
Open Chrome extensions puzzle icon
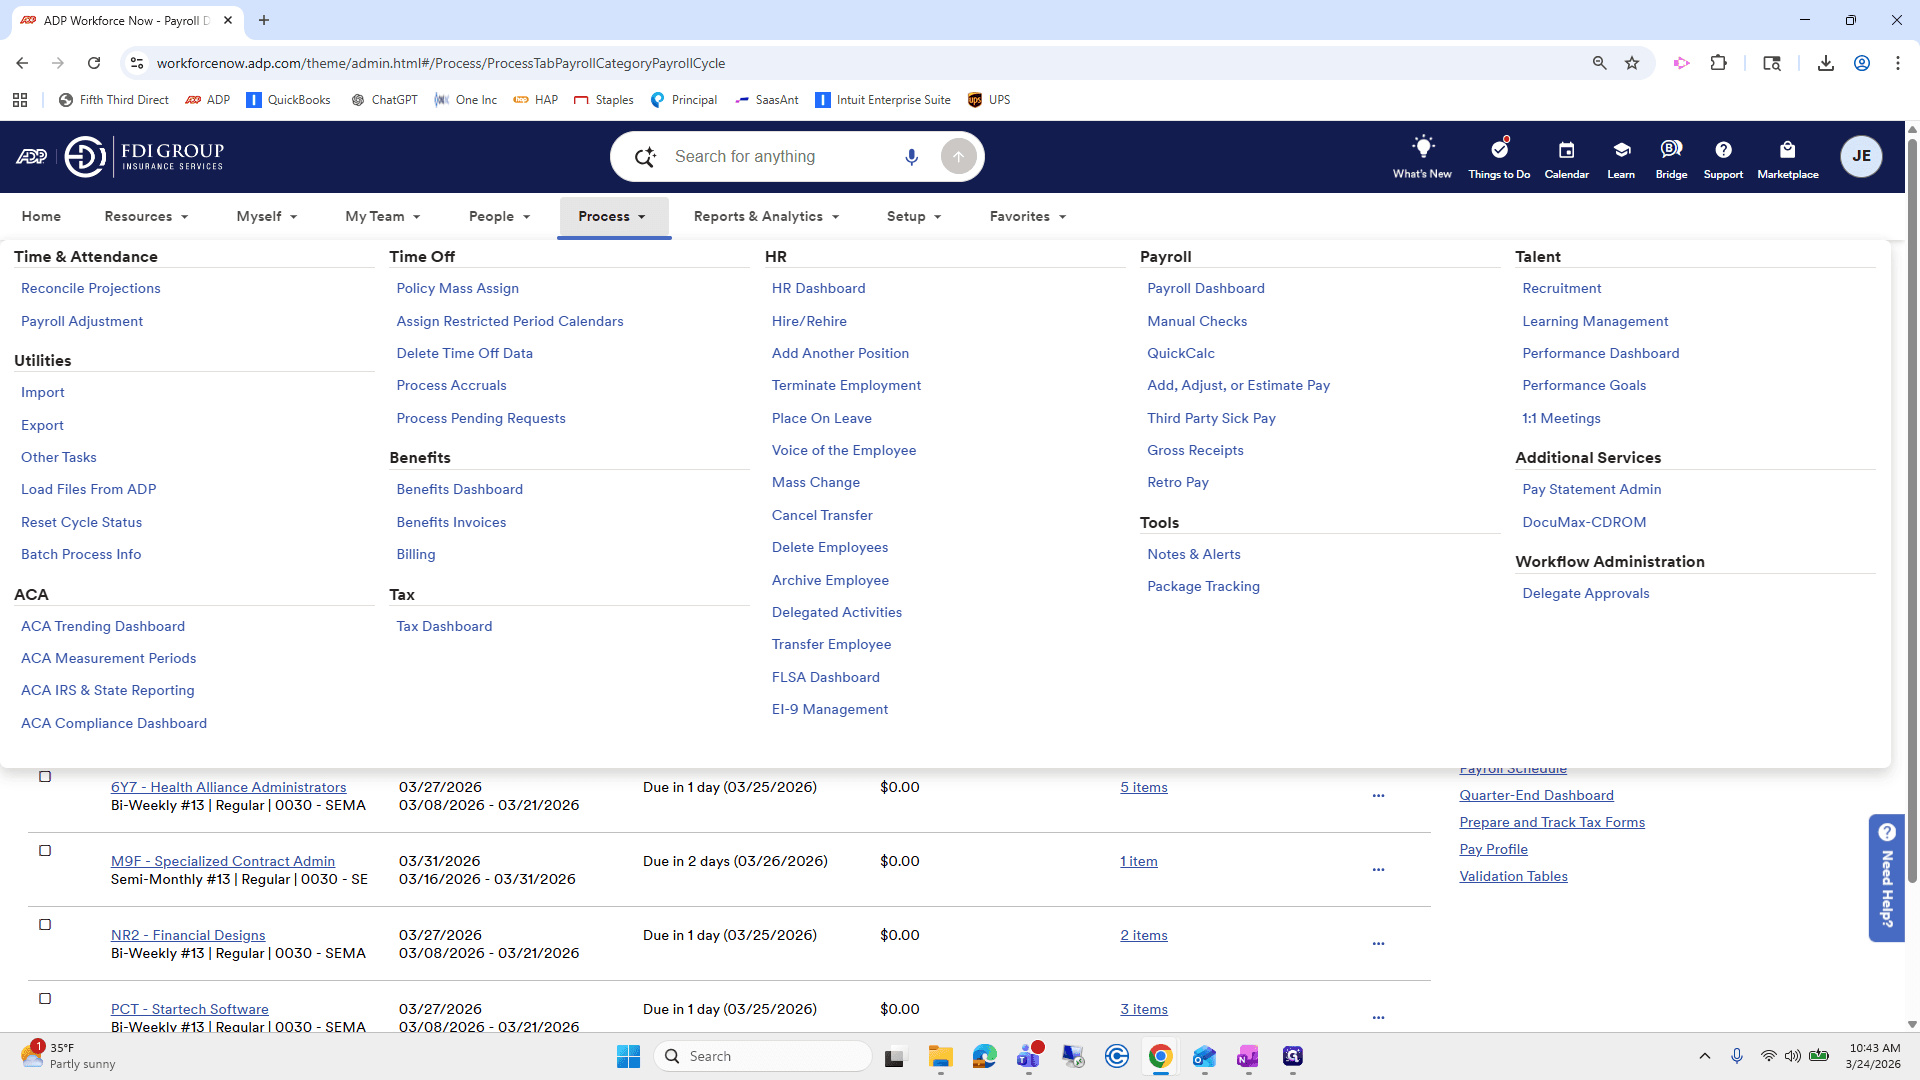pyautogui.click(x=1718, y=63)
